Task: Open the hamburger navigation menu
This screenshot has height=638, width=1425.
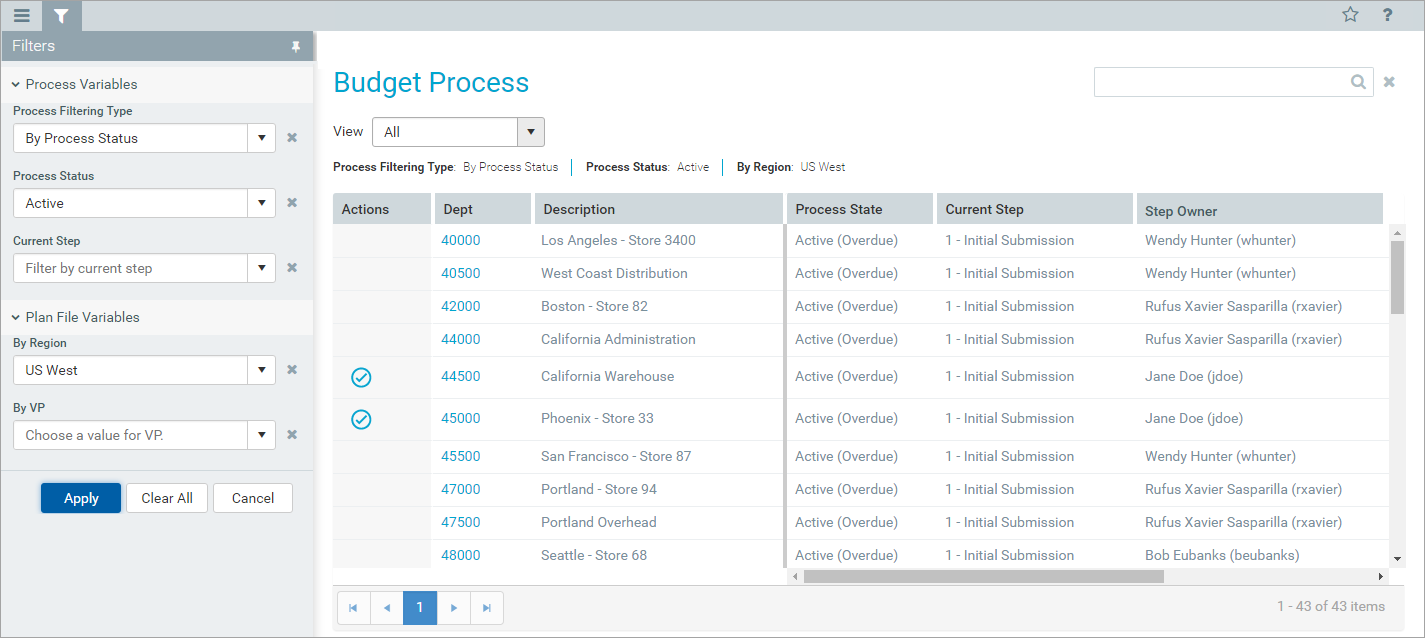Action: [x=21, y=16]
